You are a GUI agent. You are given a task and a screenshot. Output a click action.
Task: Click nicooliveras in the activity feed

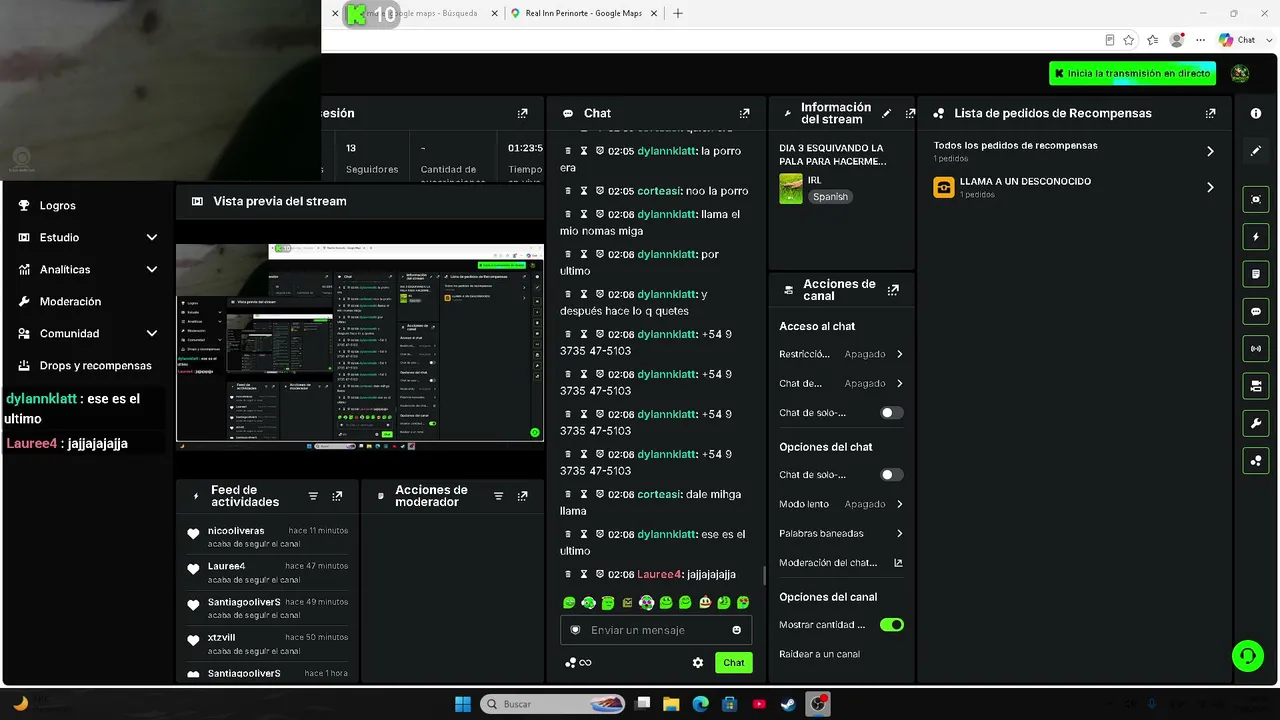pos(236,531)
